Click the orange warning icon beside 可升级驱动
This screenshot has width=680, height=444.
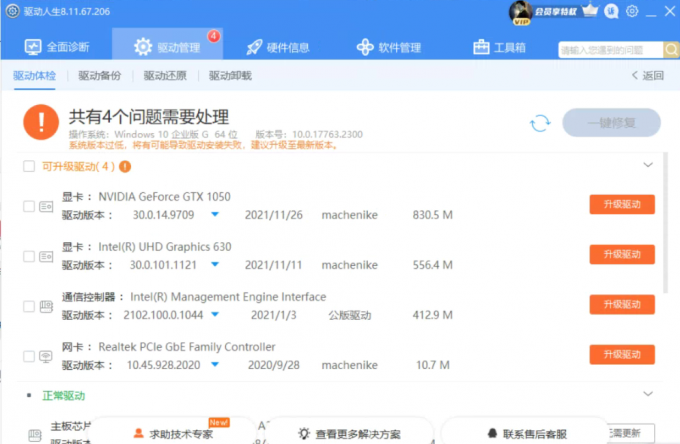coord(125,166)
